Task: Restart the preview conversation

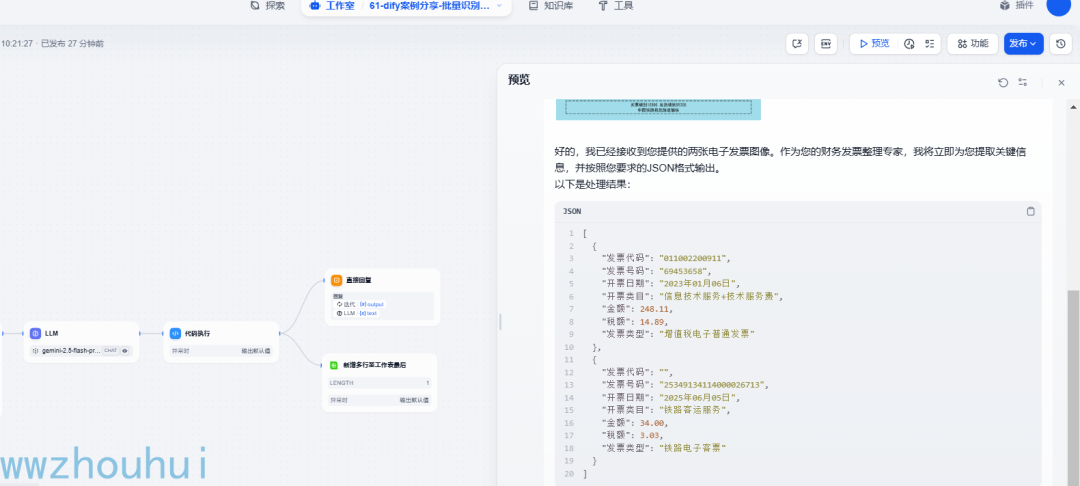Action: coord(1003,83)
